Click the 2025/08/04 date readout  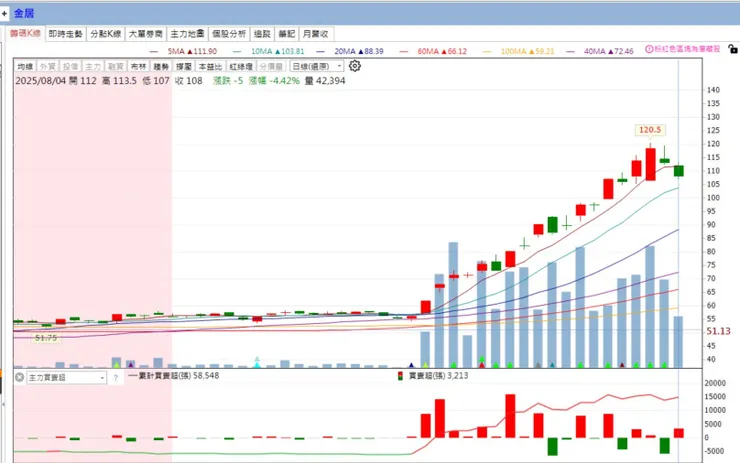[x=41, y=81]
